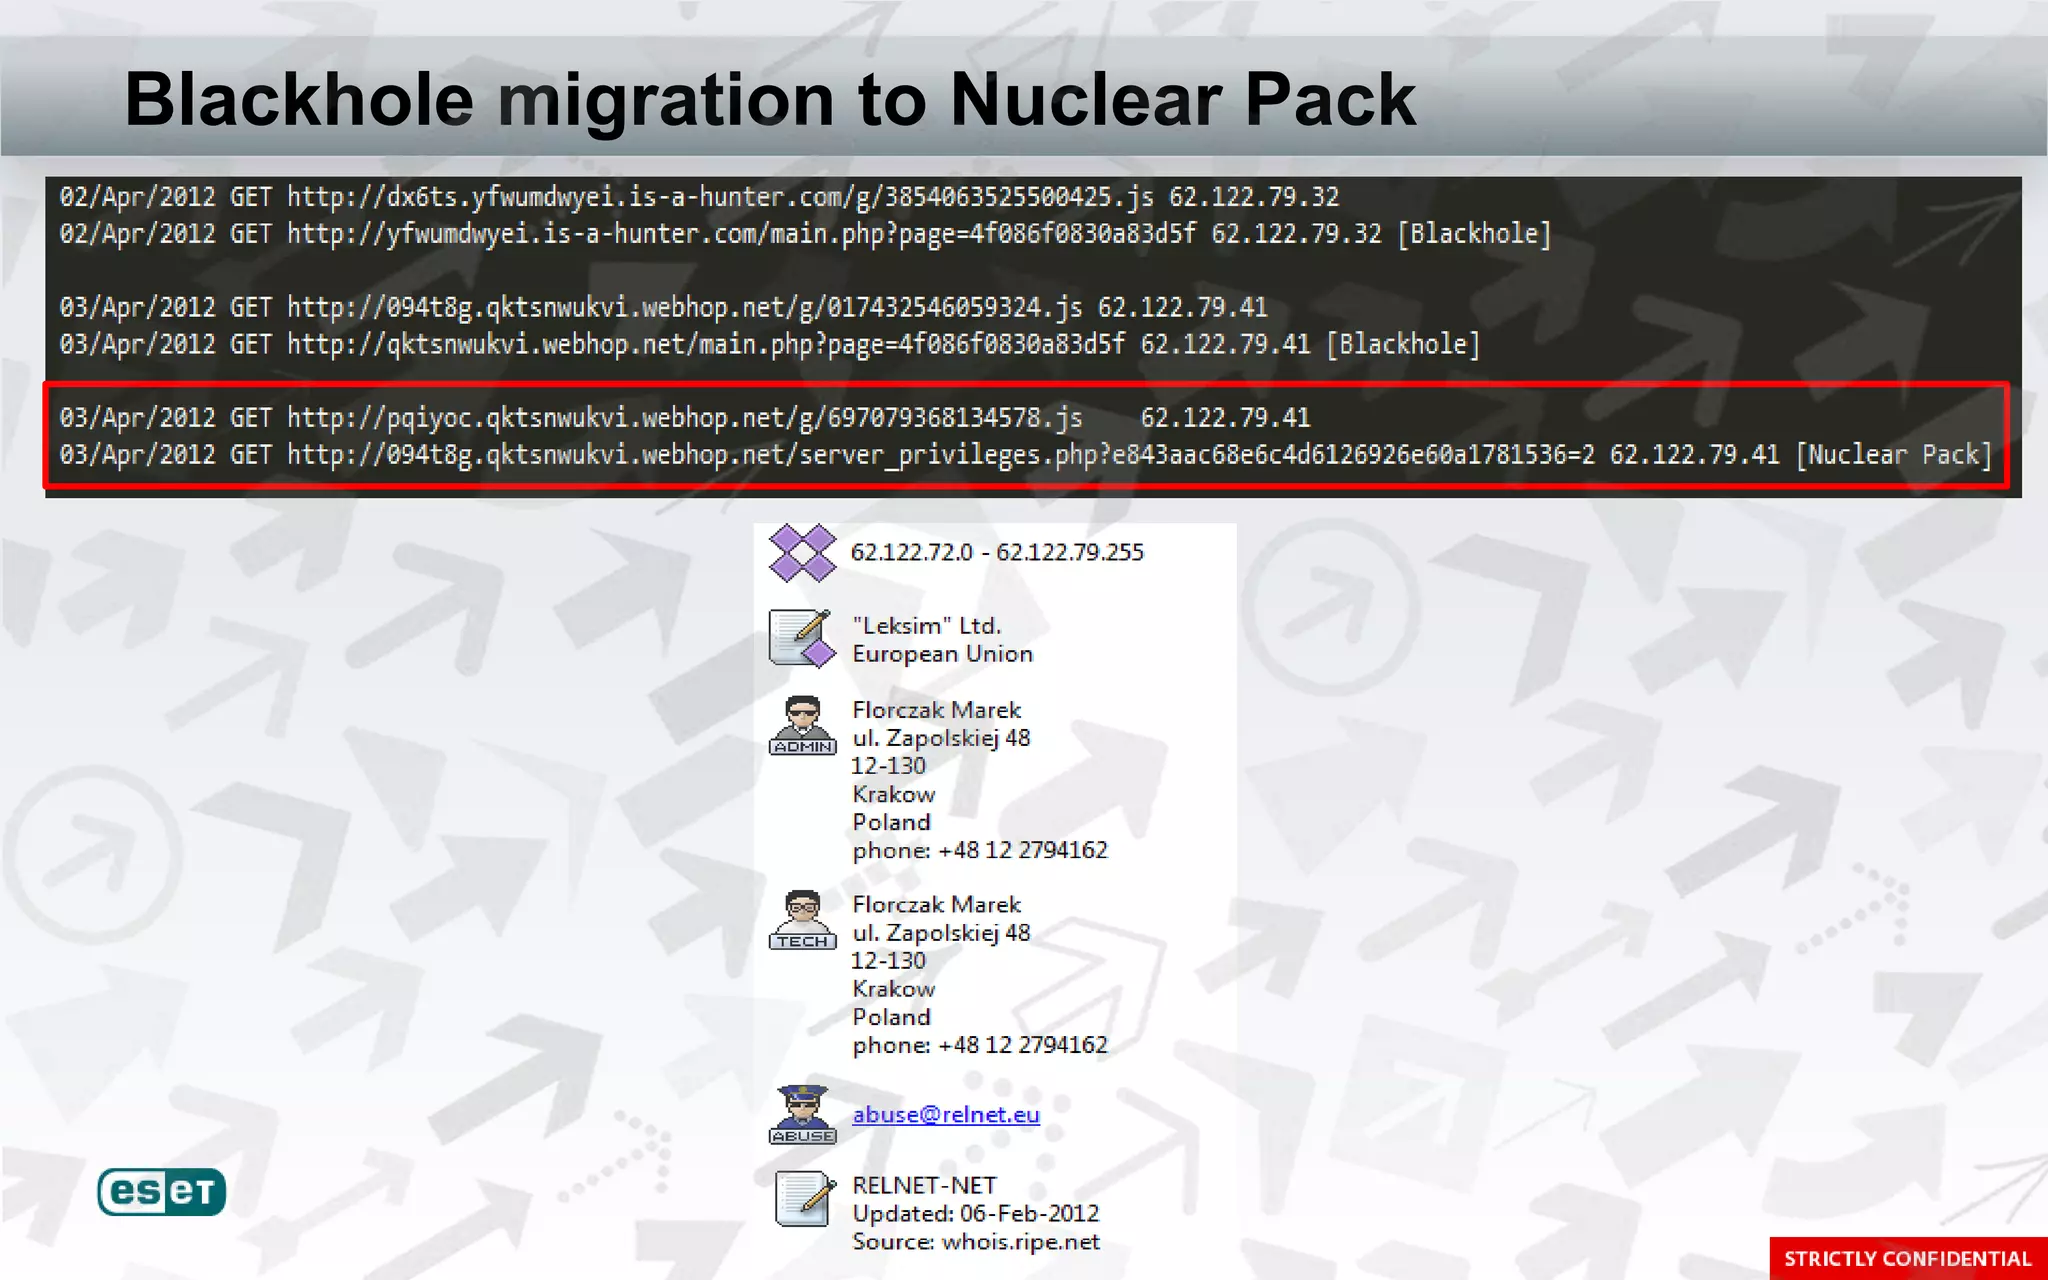Screen dimensions: 2048x1280
Task: Click the Source: whois.ripe.net line
Action: point(975,1242)
